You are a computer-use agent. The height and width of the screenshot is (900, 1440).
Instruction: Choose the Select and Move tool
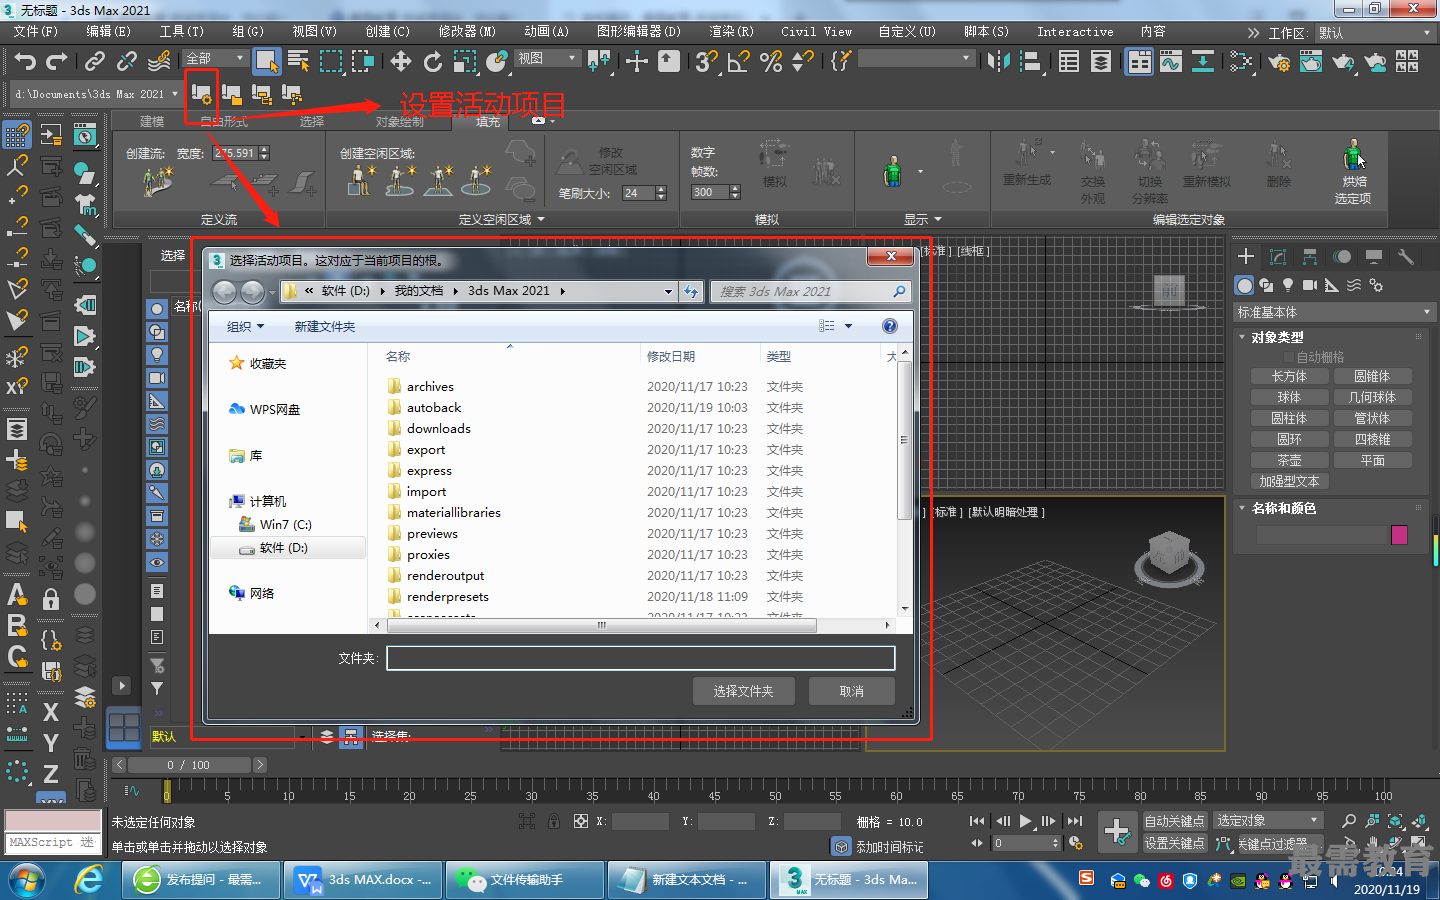[401, 62]
